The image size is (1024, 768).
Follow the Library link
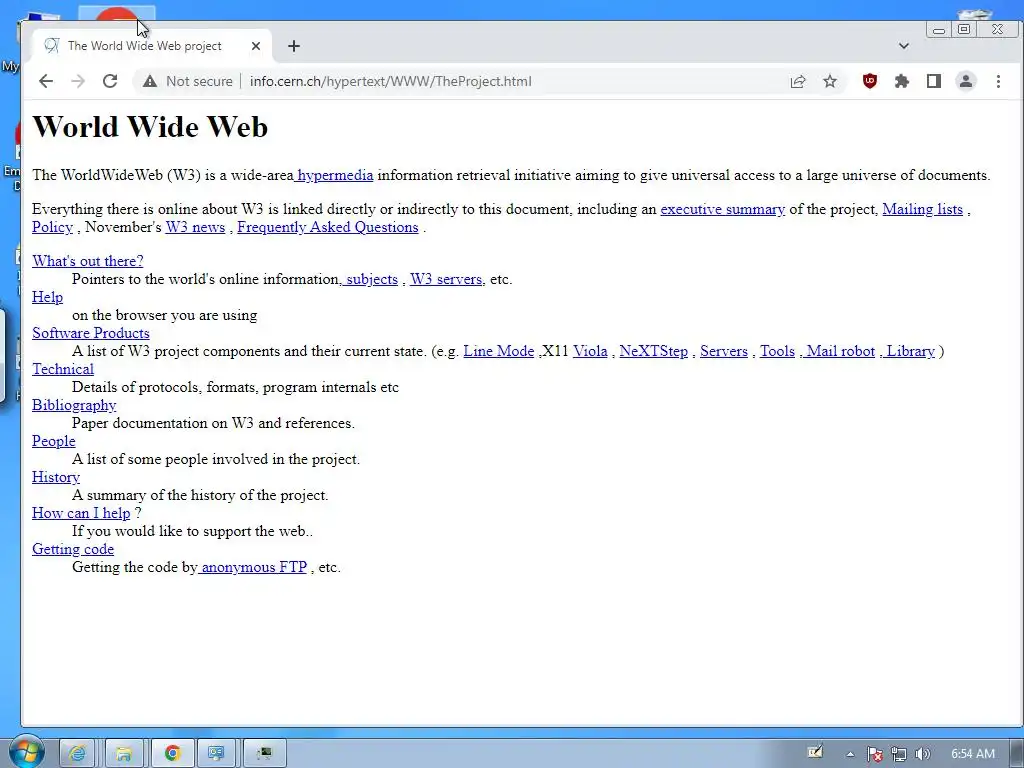click(x=909, y=351)
